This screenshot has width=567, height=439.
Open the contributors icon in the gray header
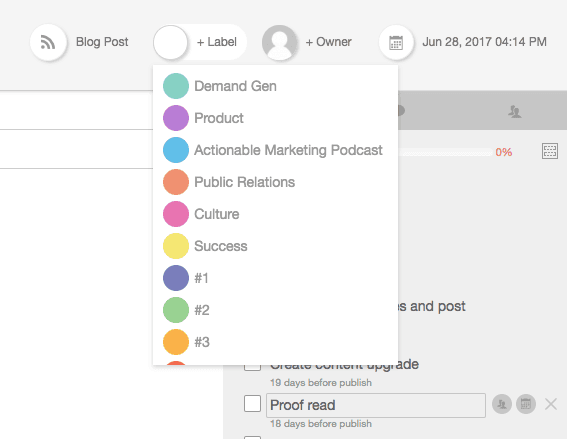coord(515,111)
